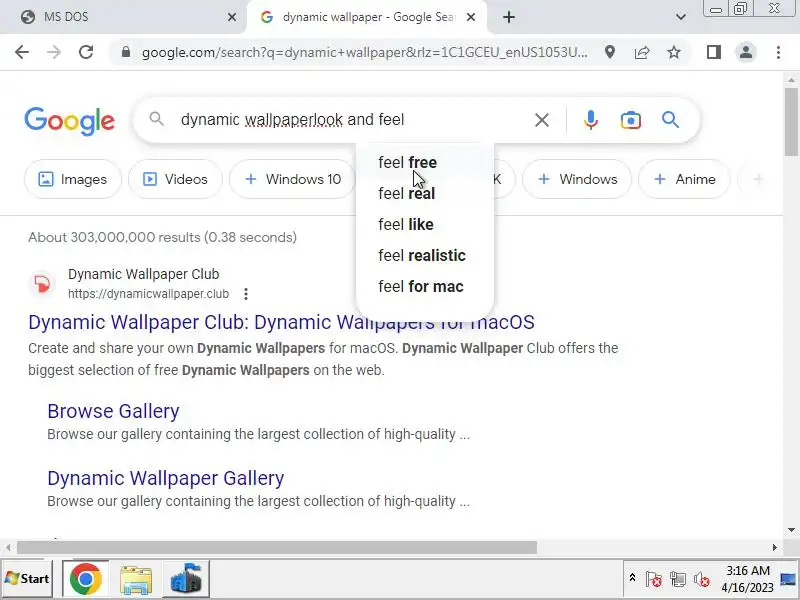Open File Explorer from taskbar

click(x=136, y=579)
